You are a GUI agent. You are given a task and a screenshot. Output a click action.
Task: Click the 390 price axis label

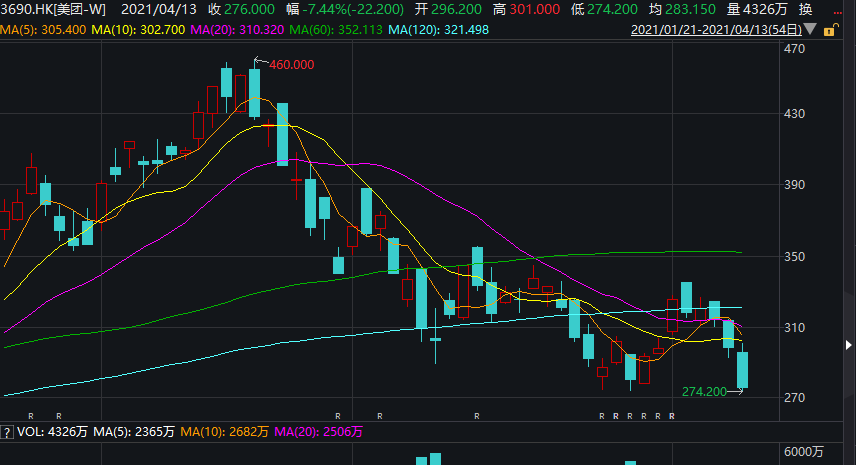[794, 185]
